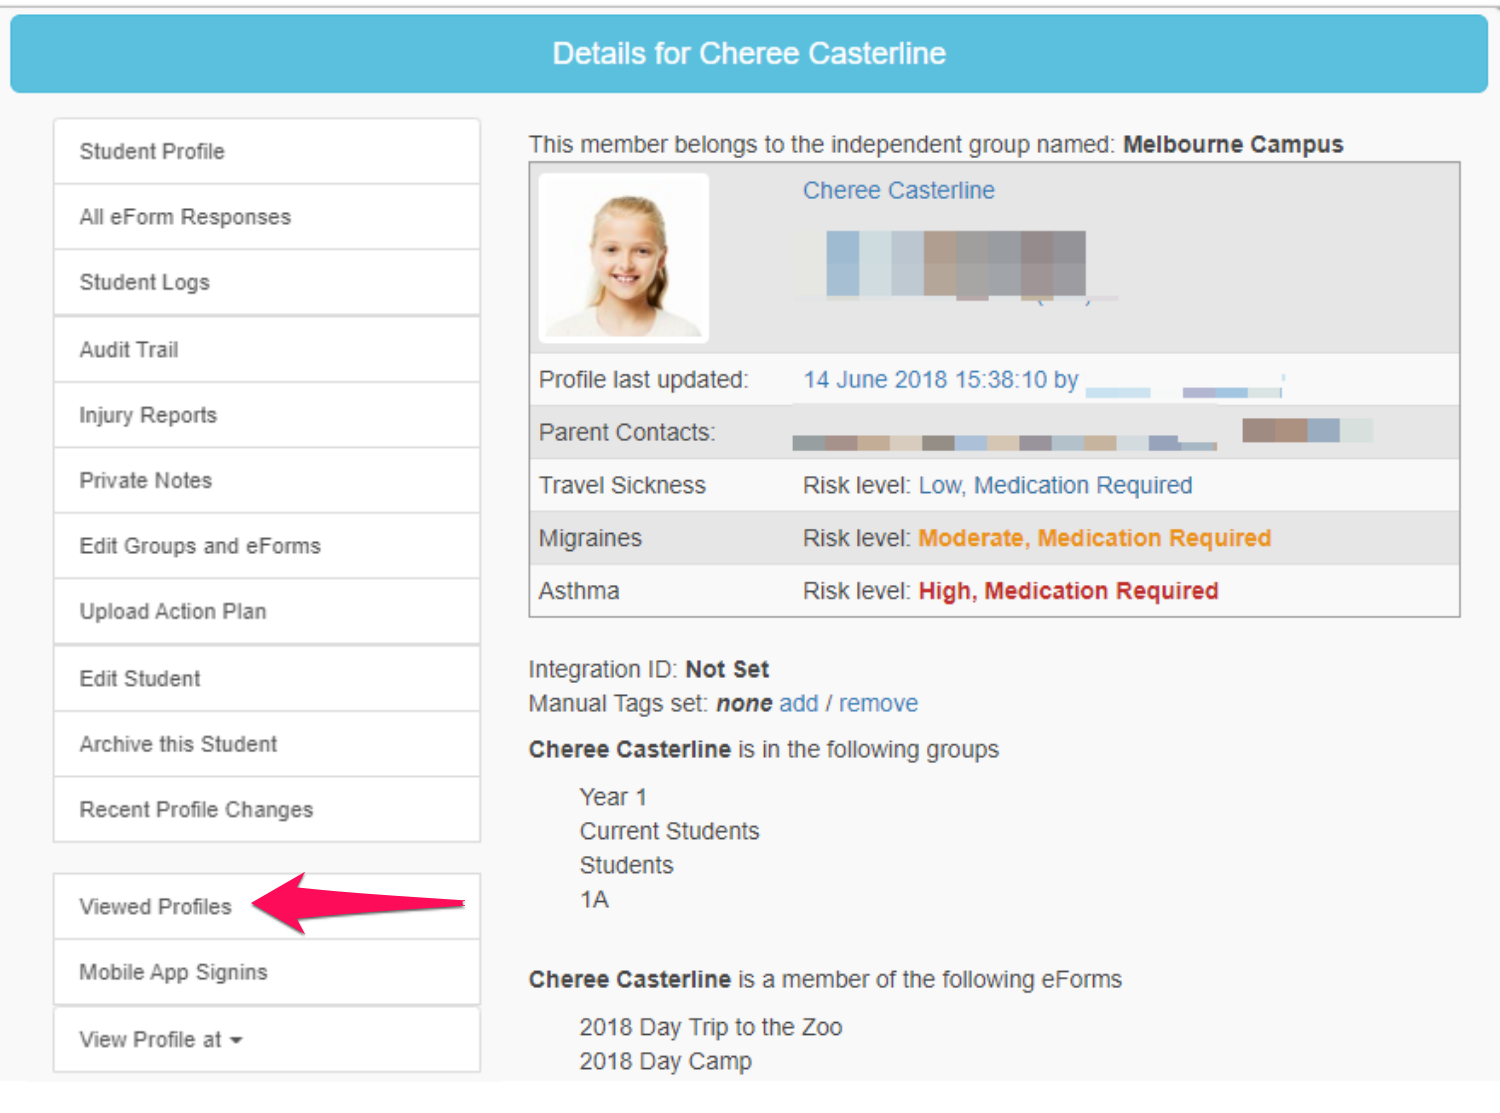The height and width of the screenshot is (1113, 1500).
Task: Archive this Student
Action: pyautogui.click(x=178, y=744)
